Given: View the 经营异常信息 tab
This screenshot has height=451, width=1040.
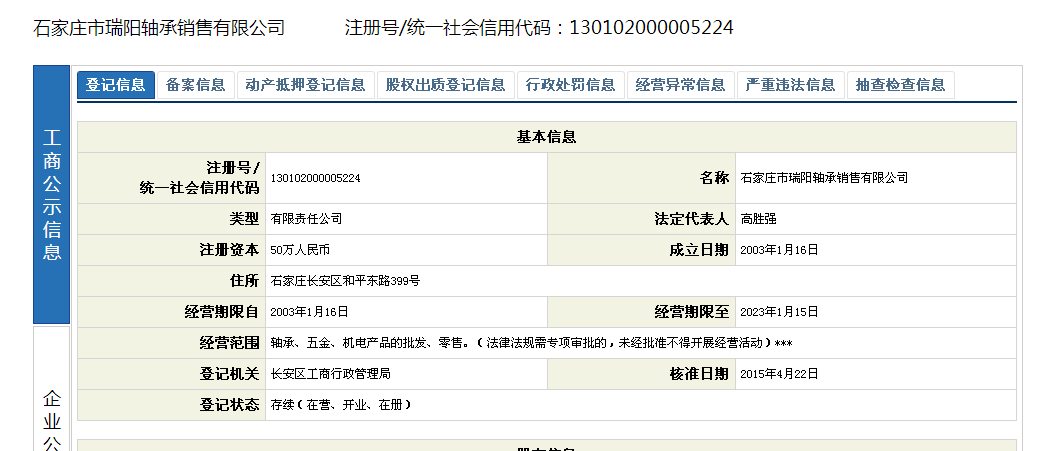Looking at the screenshot, I should pyautogui.click(x=680, y=85).
